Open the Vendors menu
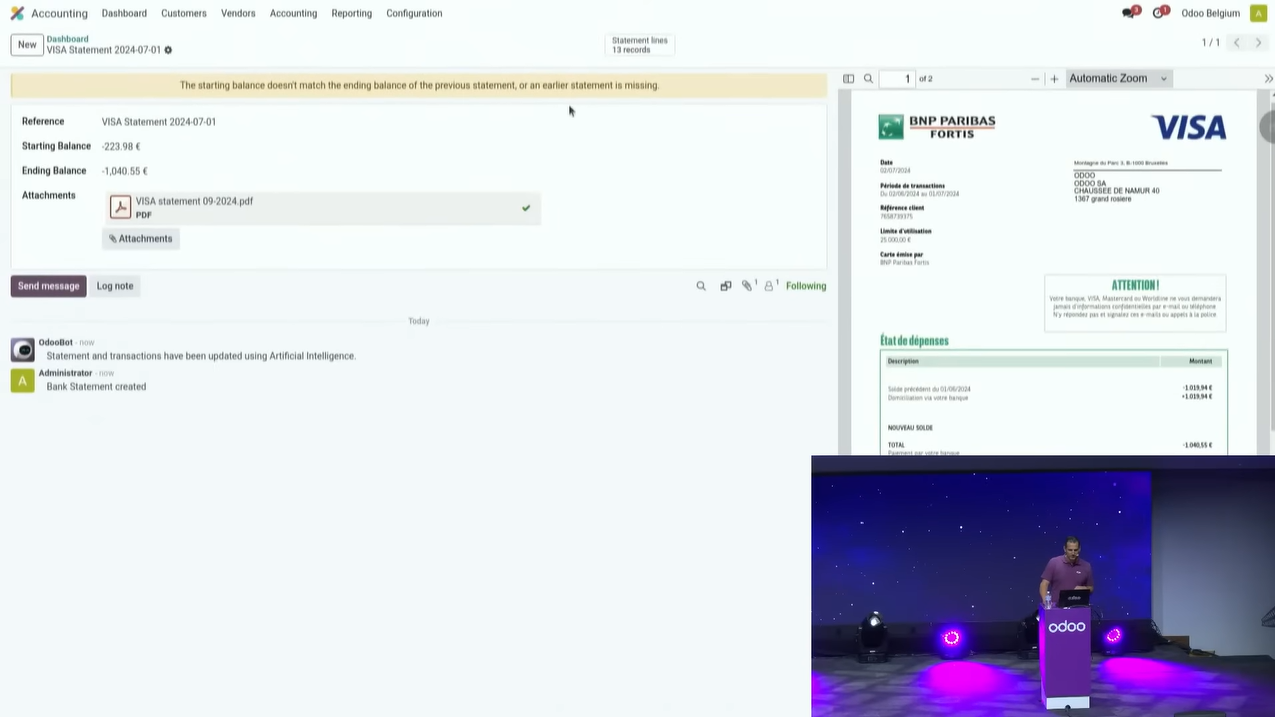1275x717 pixels. pos(238,13)
